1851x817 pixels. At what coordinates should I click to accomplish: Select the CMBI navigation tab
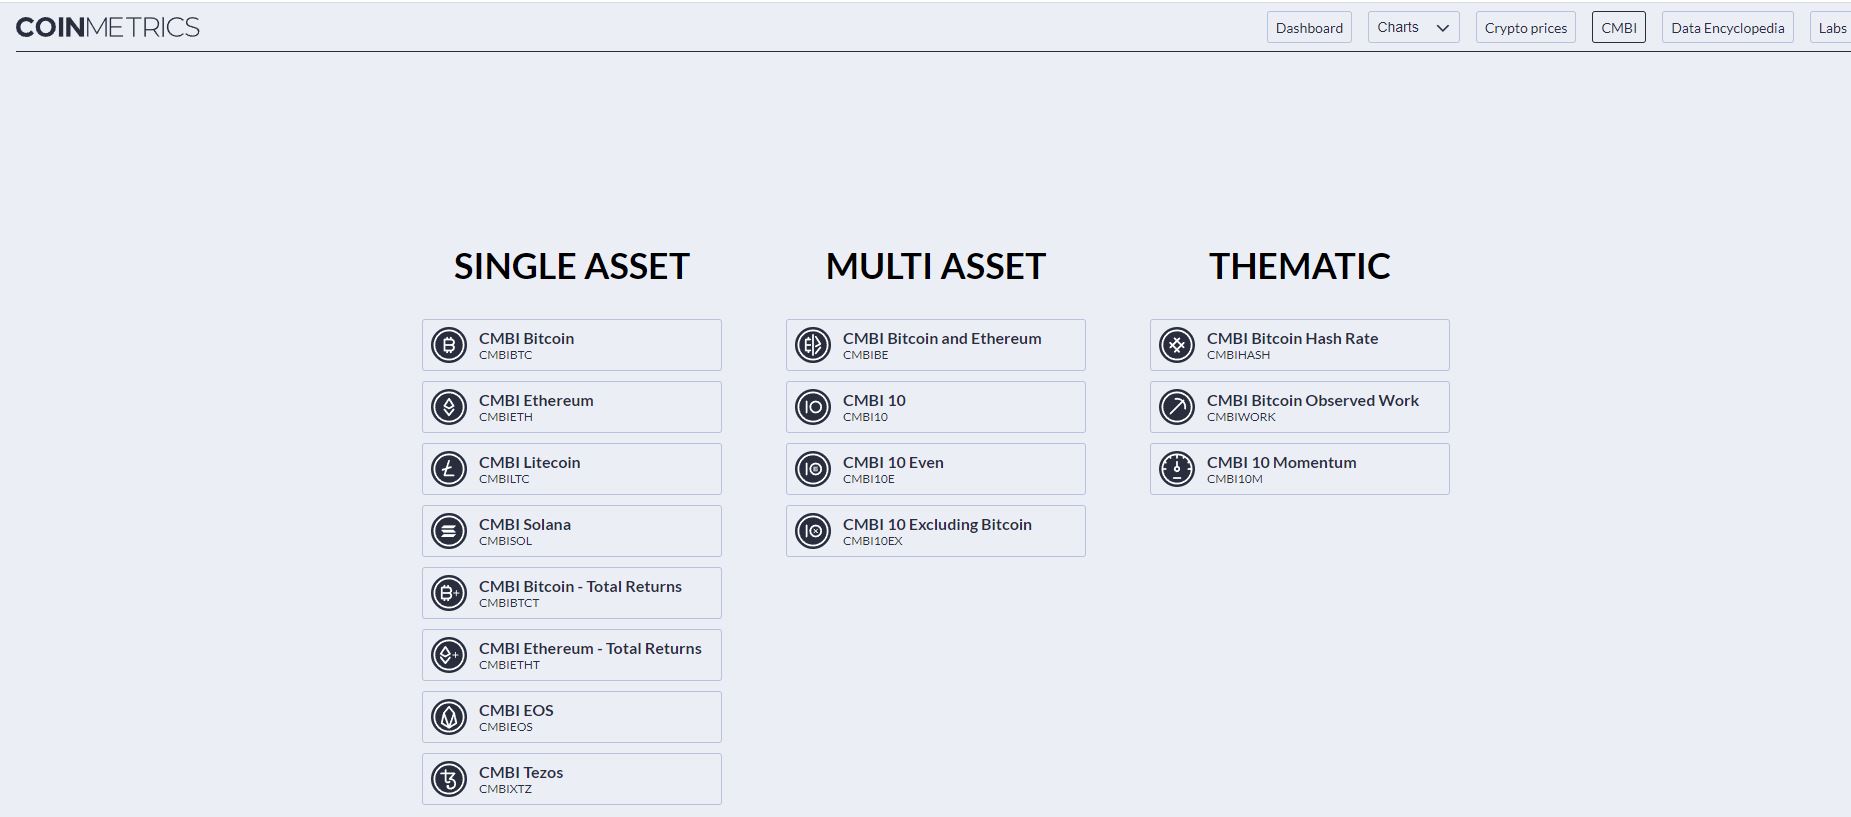tap(1619, 27)
